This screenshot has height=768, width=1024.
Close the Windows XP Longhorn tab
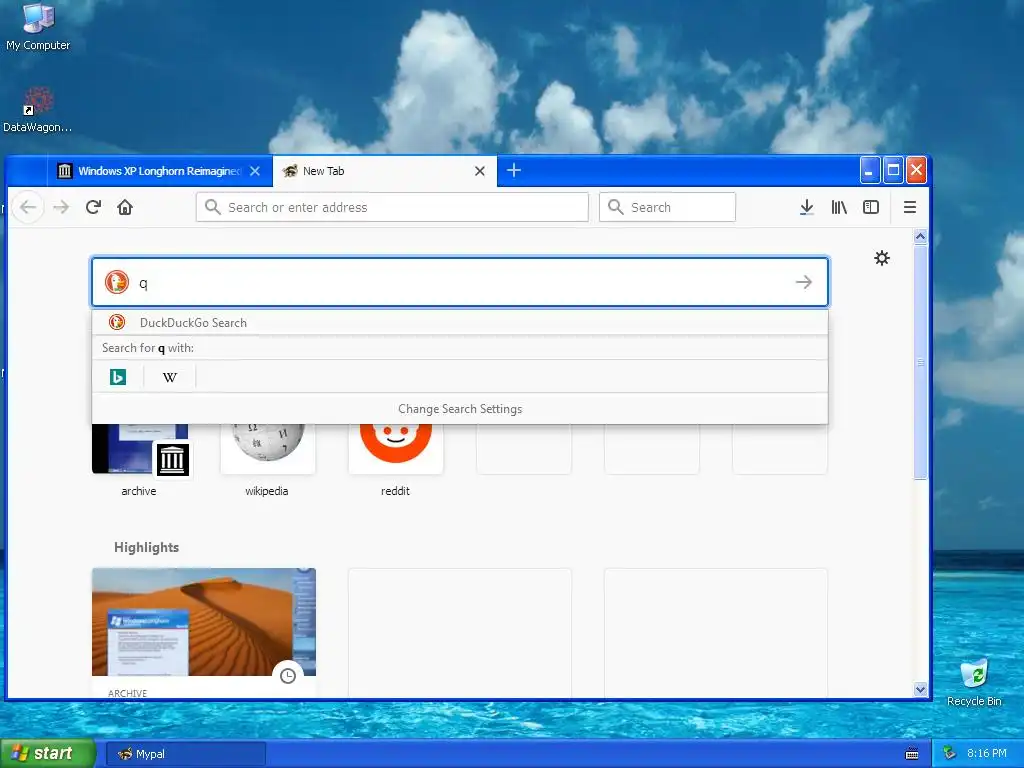pos(255,171)
